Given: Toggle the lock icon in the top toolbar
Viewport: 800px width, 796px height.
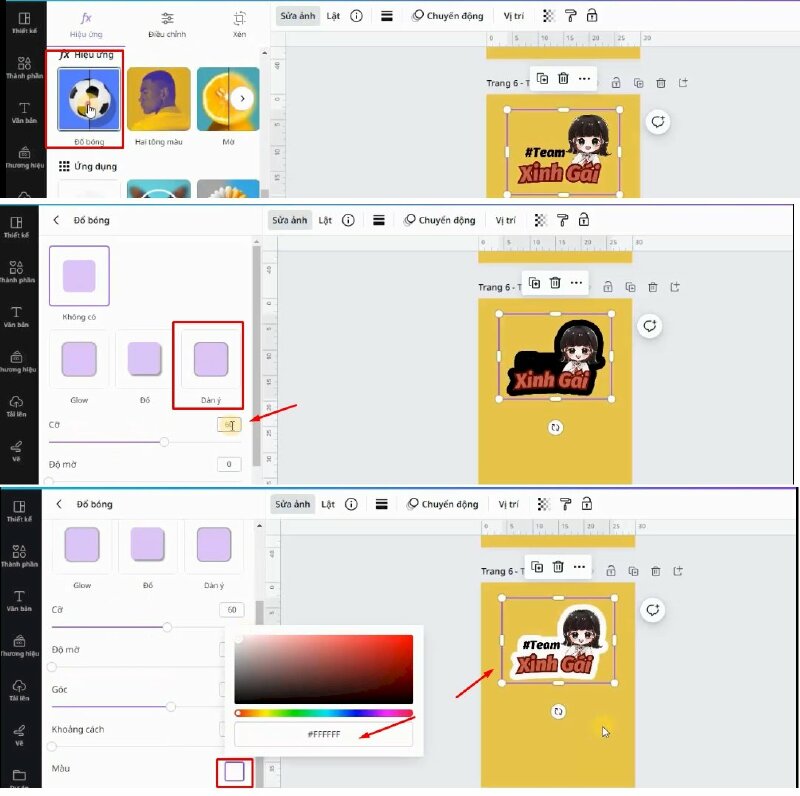Looking at the screenshot, I should [592, 16].
